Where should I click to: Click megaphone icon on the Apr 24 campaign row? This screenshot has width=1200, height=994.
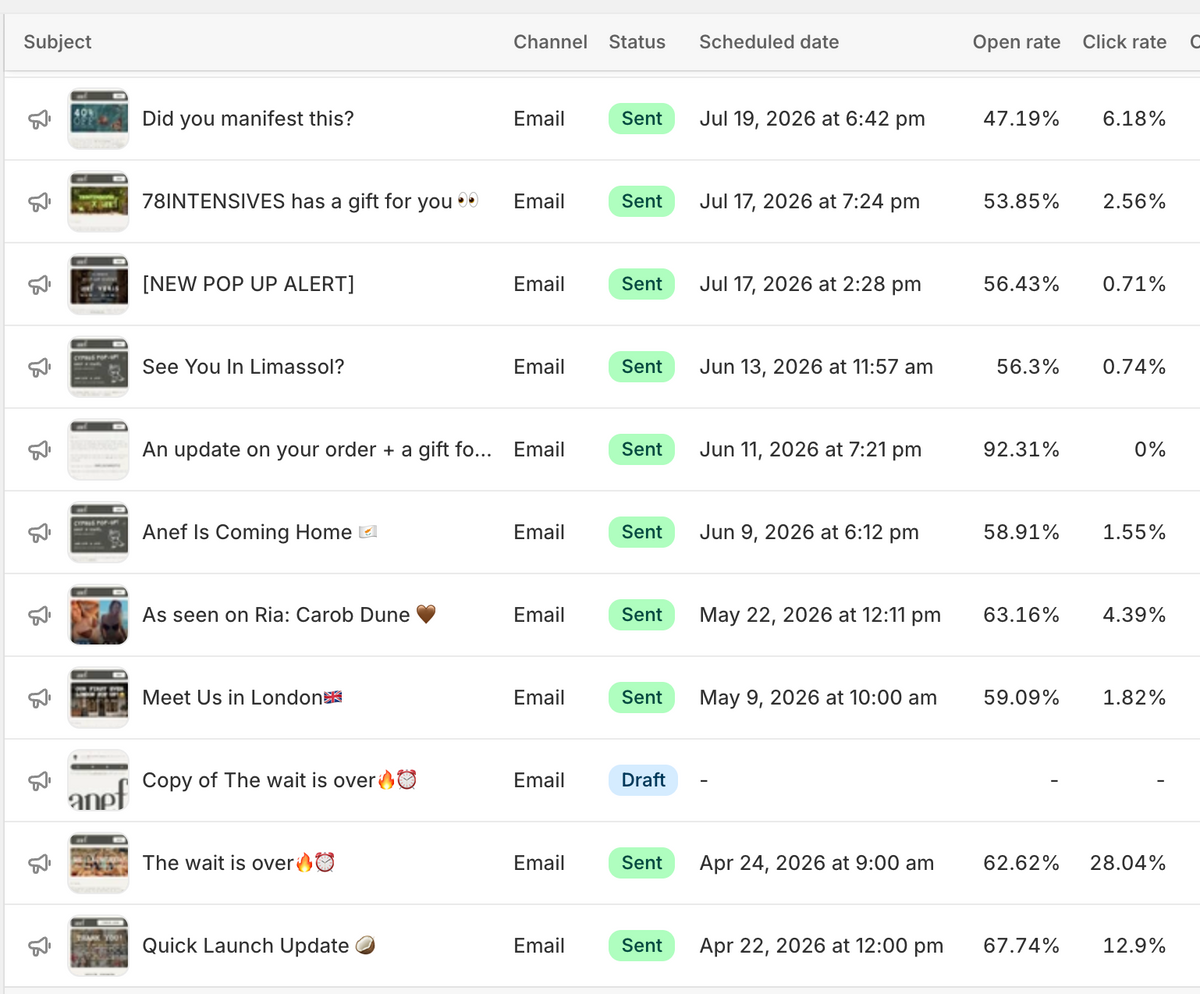[39, 863]
